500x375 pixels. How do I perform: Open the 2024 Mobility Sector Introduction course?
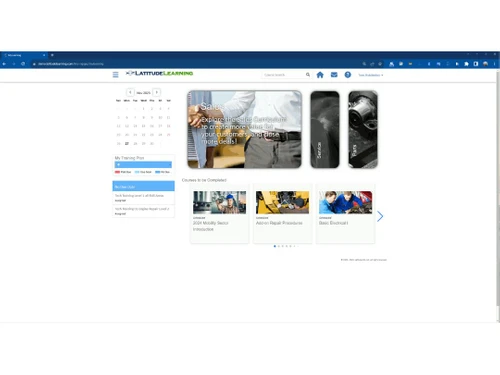click(x=220, y=213)
